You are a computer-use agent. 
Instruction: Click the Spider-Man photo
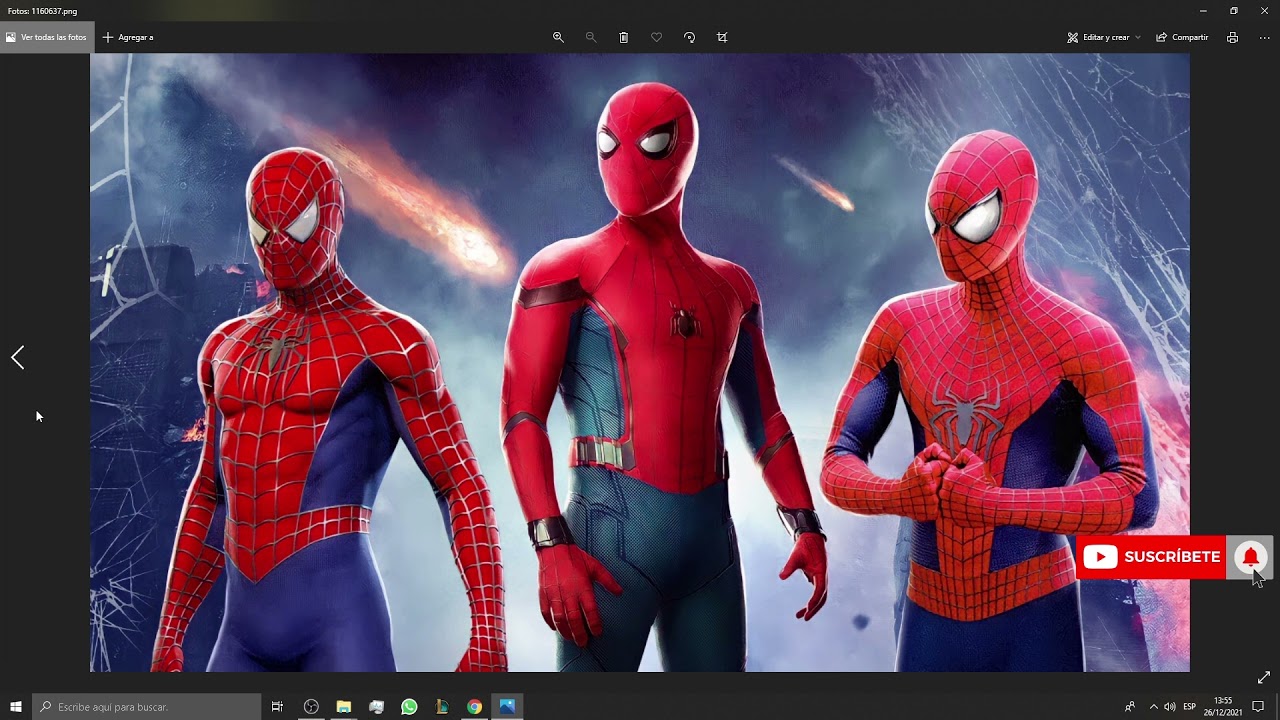[640, 363]
